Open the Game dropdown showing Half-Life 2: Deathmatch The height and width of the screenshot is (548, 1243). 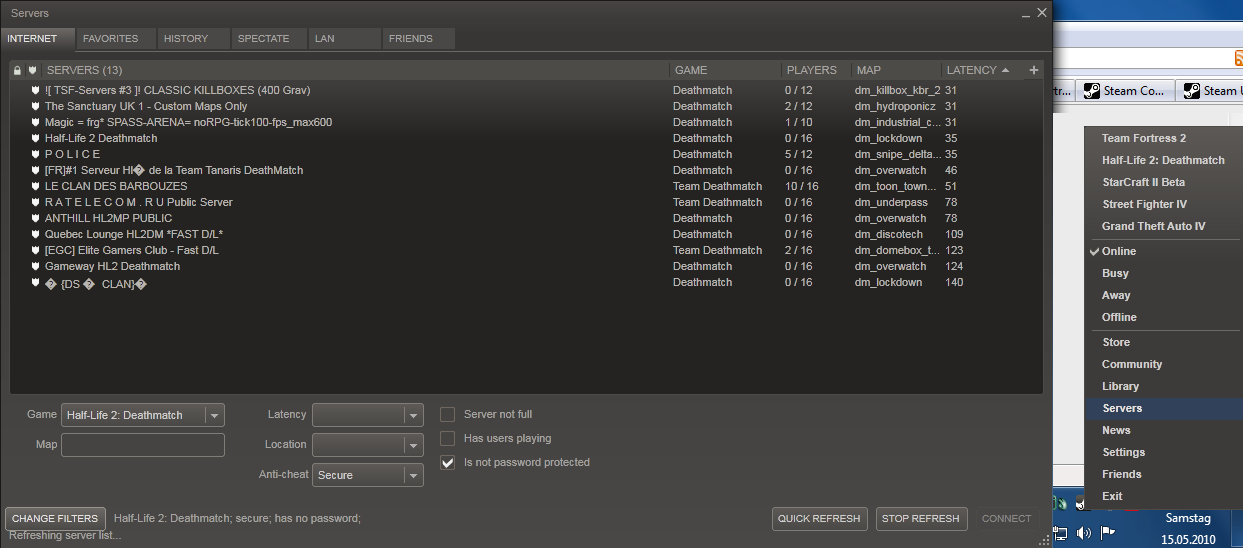click(143, 415)
